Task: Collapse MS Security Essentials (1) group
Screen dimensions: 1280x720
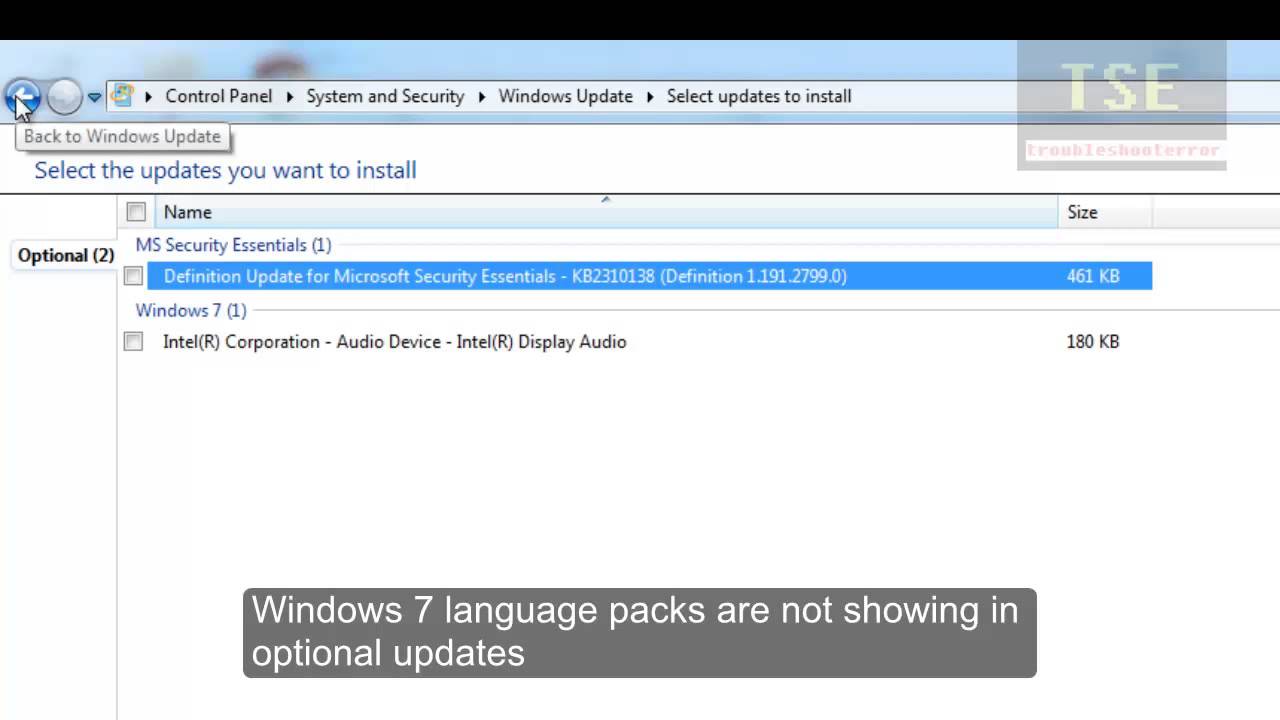Action: click(x=233, y=245)
